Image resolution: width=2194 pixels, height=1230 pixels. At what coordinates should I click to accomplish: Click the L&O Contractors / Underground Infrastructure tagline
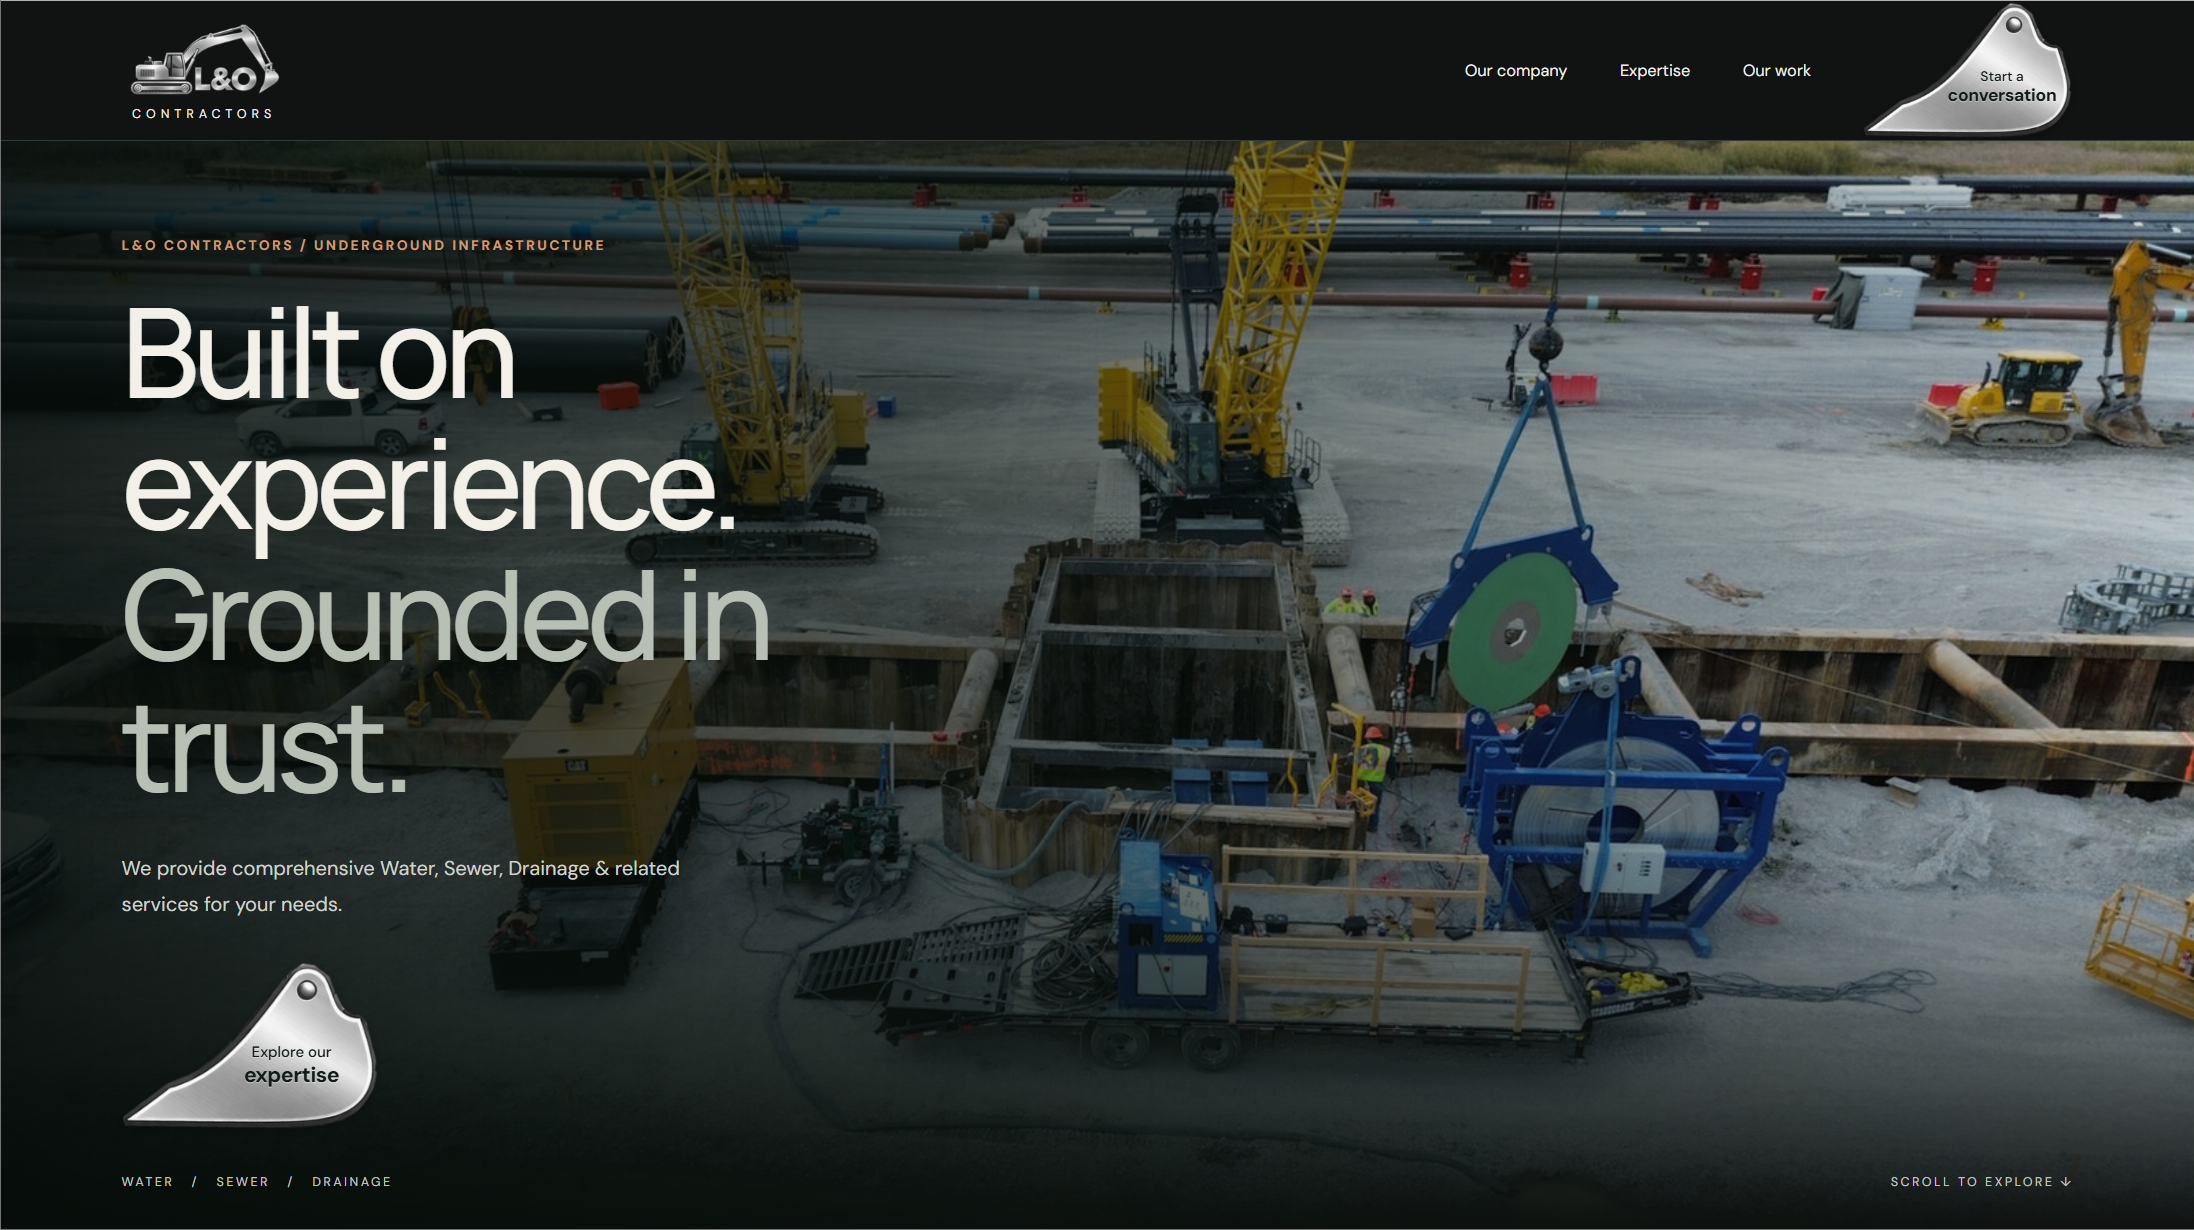coord(363,245)
